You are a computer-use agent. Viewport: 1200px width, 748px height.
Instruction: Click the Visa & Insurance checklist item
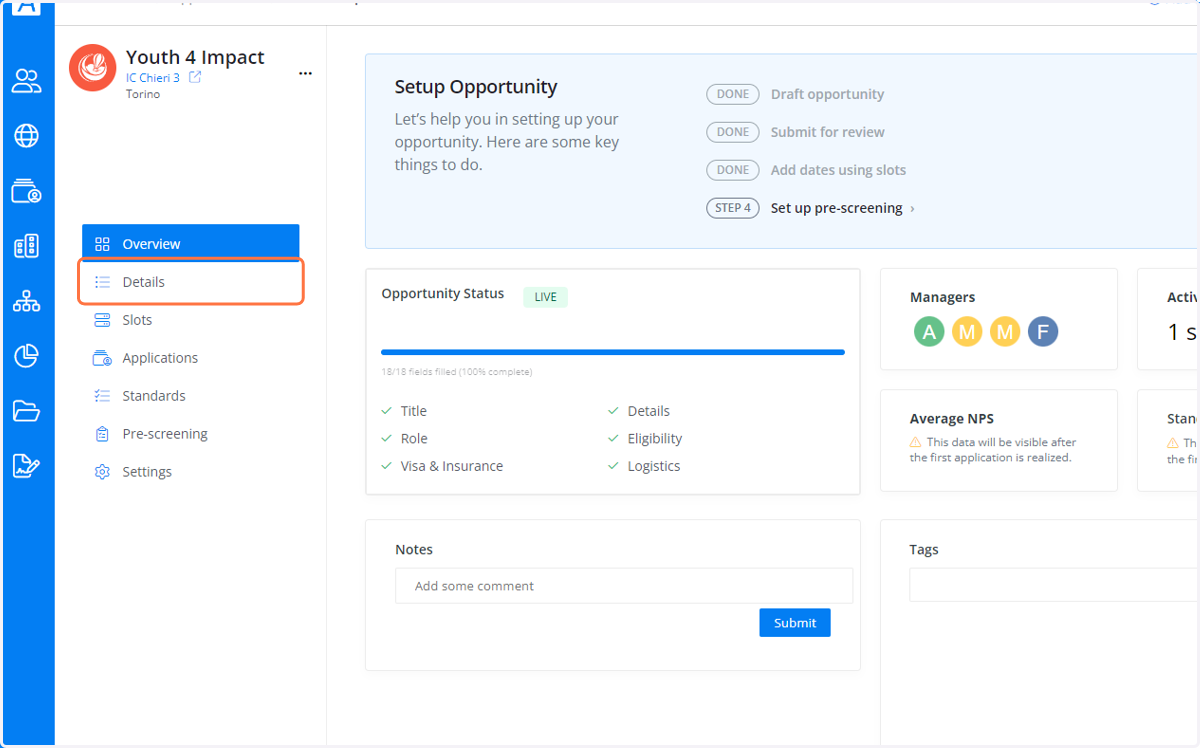click(x=442, y=466)
